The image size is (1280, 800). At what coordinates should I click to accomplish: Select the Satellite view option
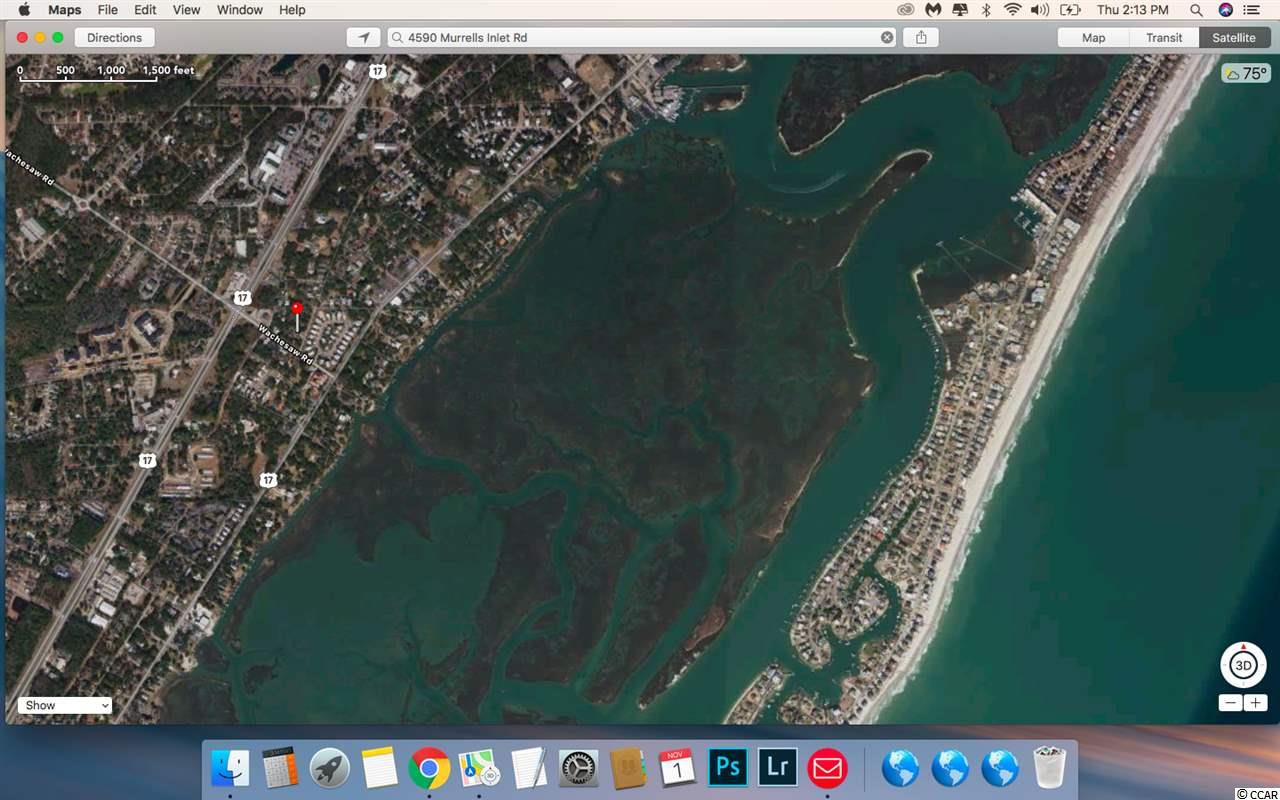click(1233, 37)
